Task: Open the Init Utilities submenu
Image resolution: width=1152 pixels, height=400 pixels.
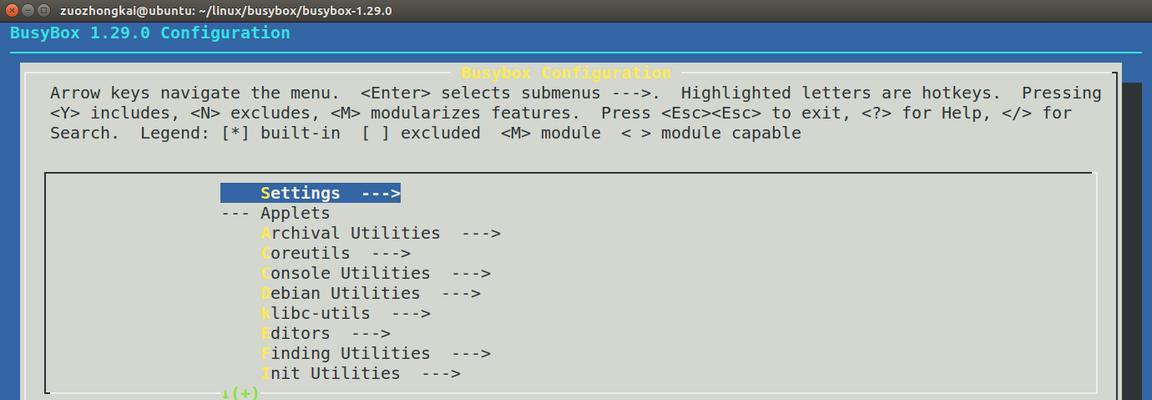Action: 360,374
